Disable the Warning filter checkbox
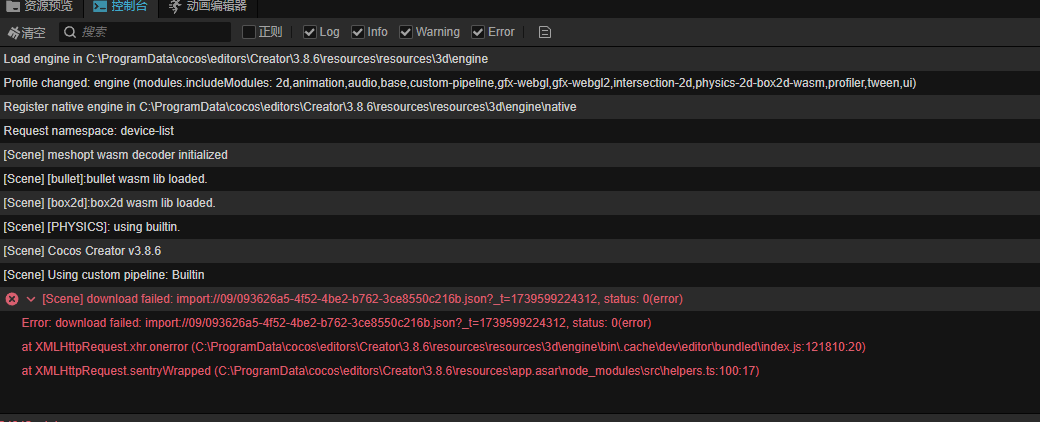Image resolution: width=1040 pixels, height=422 pixels. click(406, 32)
